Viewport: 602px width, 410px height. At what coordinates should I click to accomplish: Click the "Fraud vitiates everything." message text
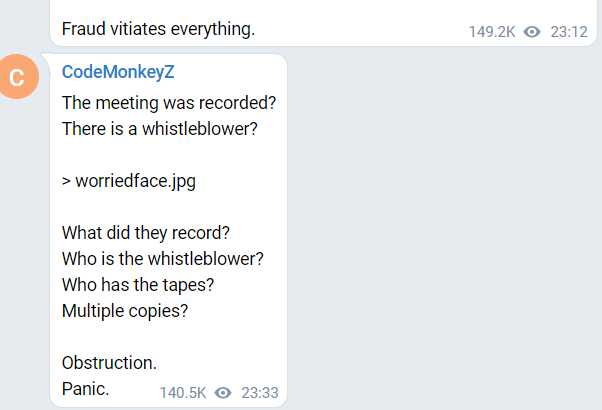pos(158,29)
